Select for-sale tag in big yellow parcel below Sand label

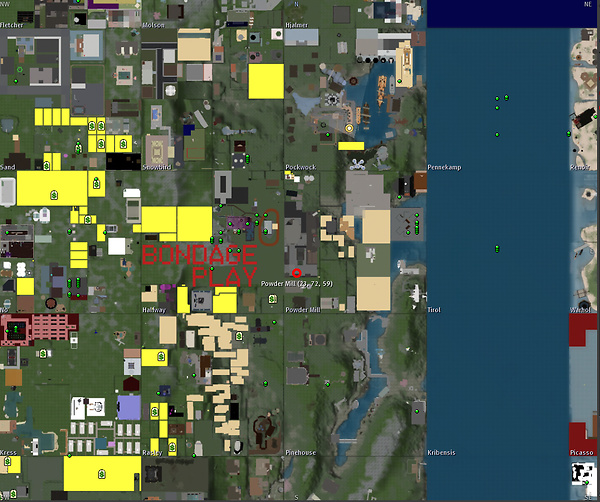[54, 195]
